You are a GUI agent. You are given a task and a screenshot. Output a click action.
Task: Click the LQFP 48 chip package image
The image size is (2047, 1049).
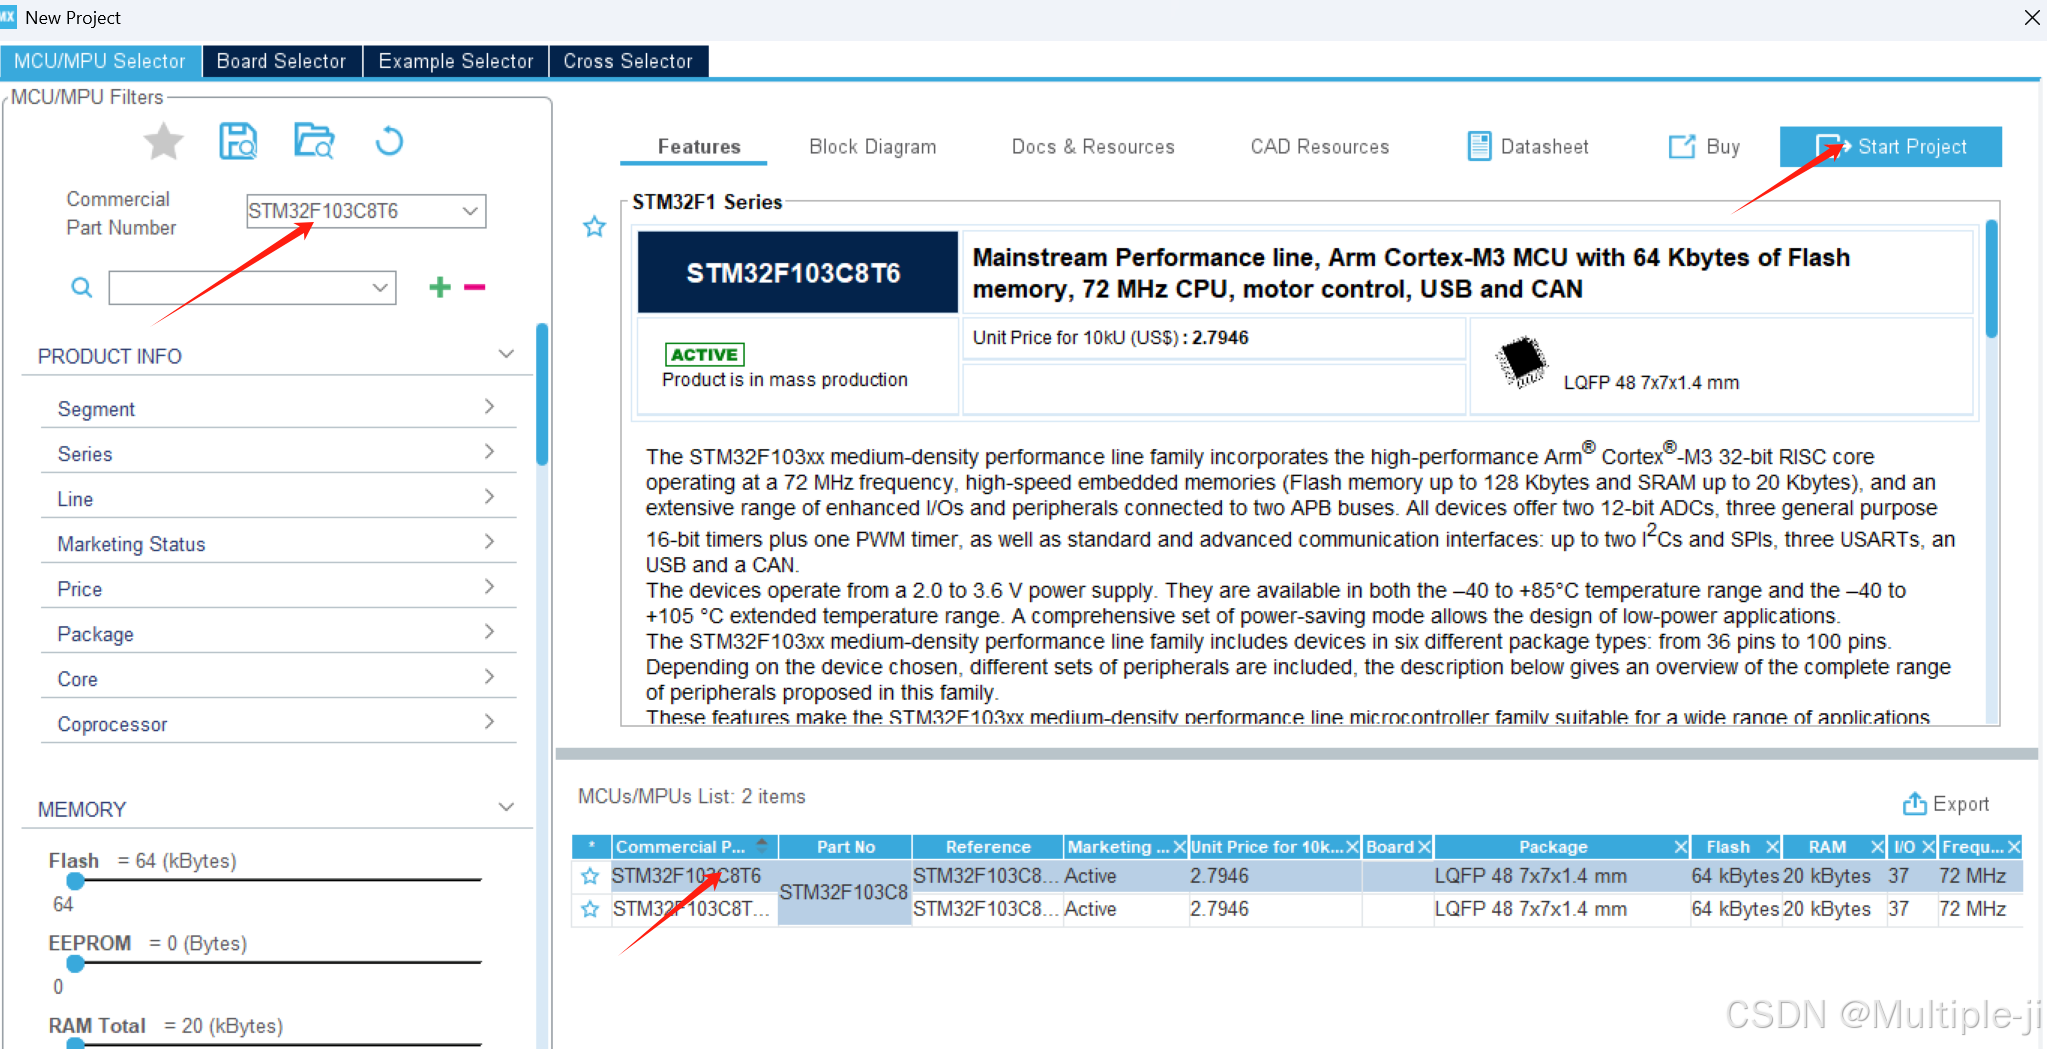(x=1522, y=362)
